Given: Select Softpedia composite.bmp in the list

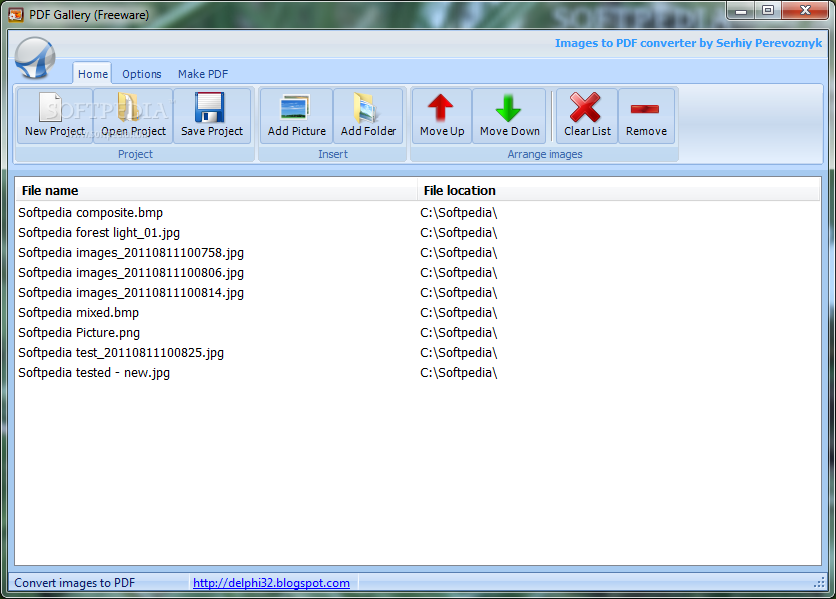Looking at the screenshot, I should click(x=418, y=212).
